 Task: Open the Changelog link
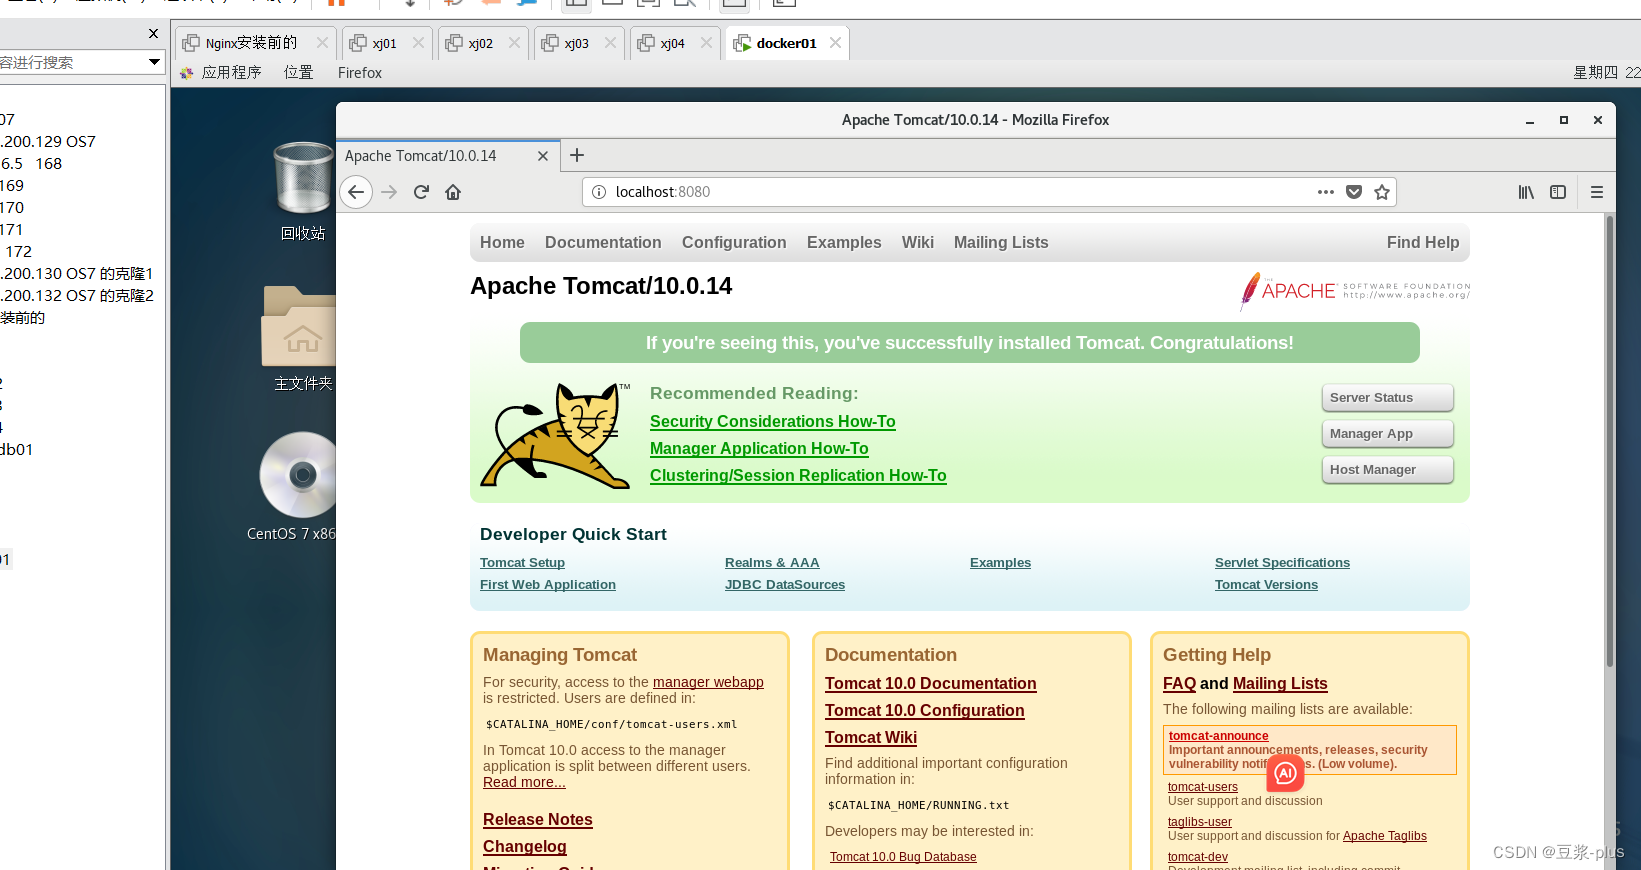pos(525,847)
